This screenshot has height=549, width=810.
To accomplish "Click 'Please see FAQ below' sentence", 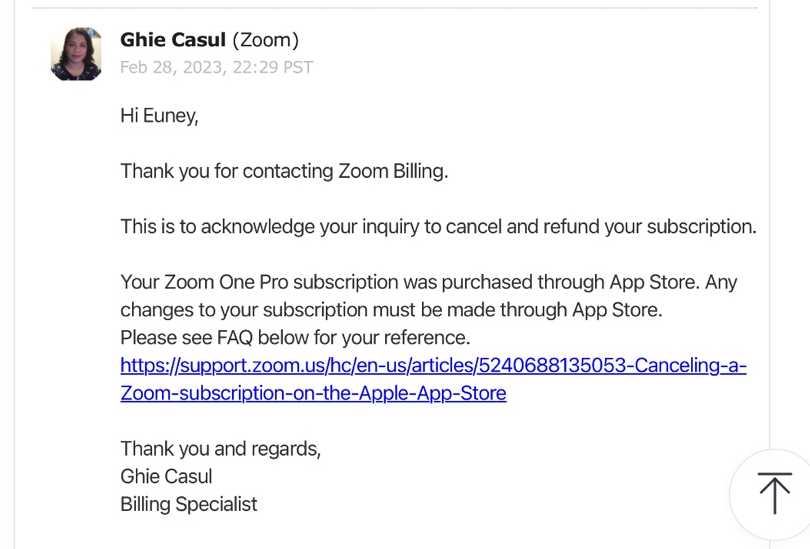I will click(295, 338).
